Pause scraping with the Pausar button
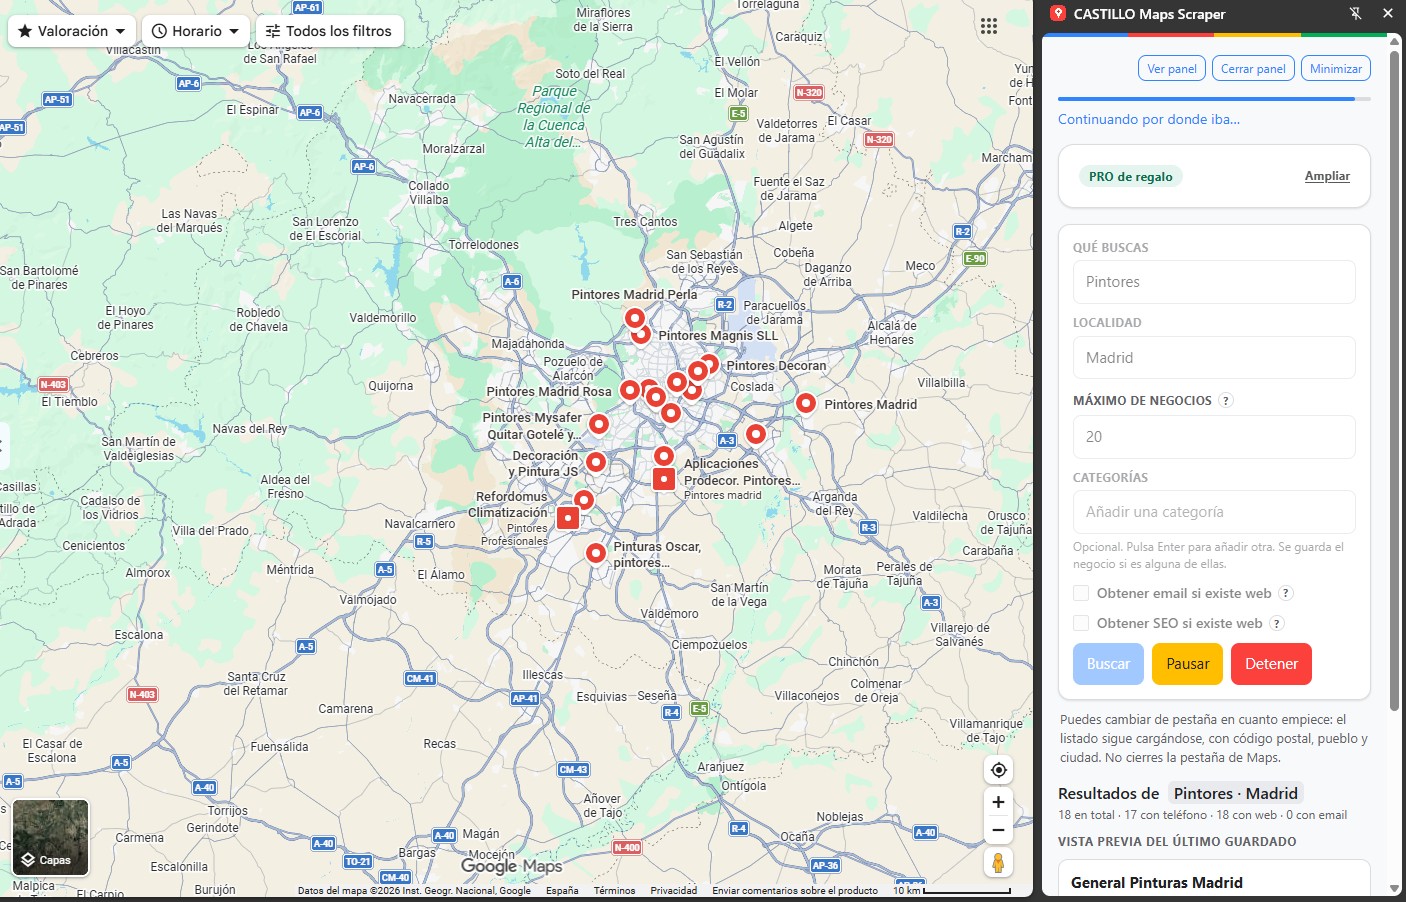This screenshot has width=1406, height=902. point(1187,664)
